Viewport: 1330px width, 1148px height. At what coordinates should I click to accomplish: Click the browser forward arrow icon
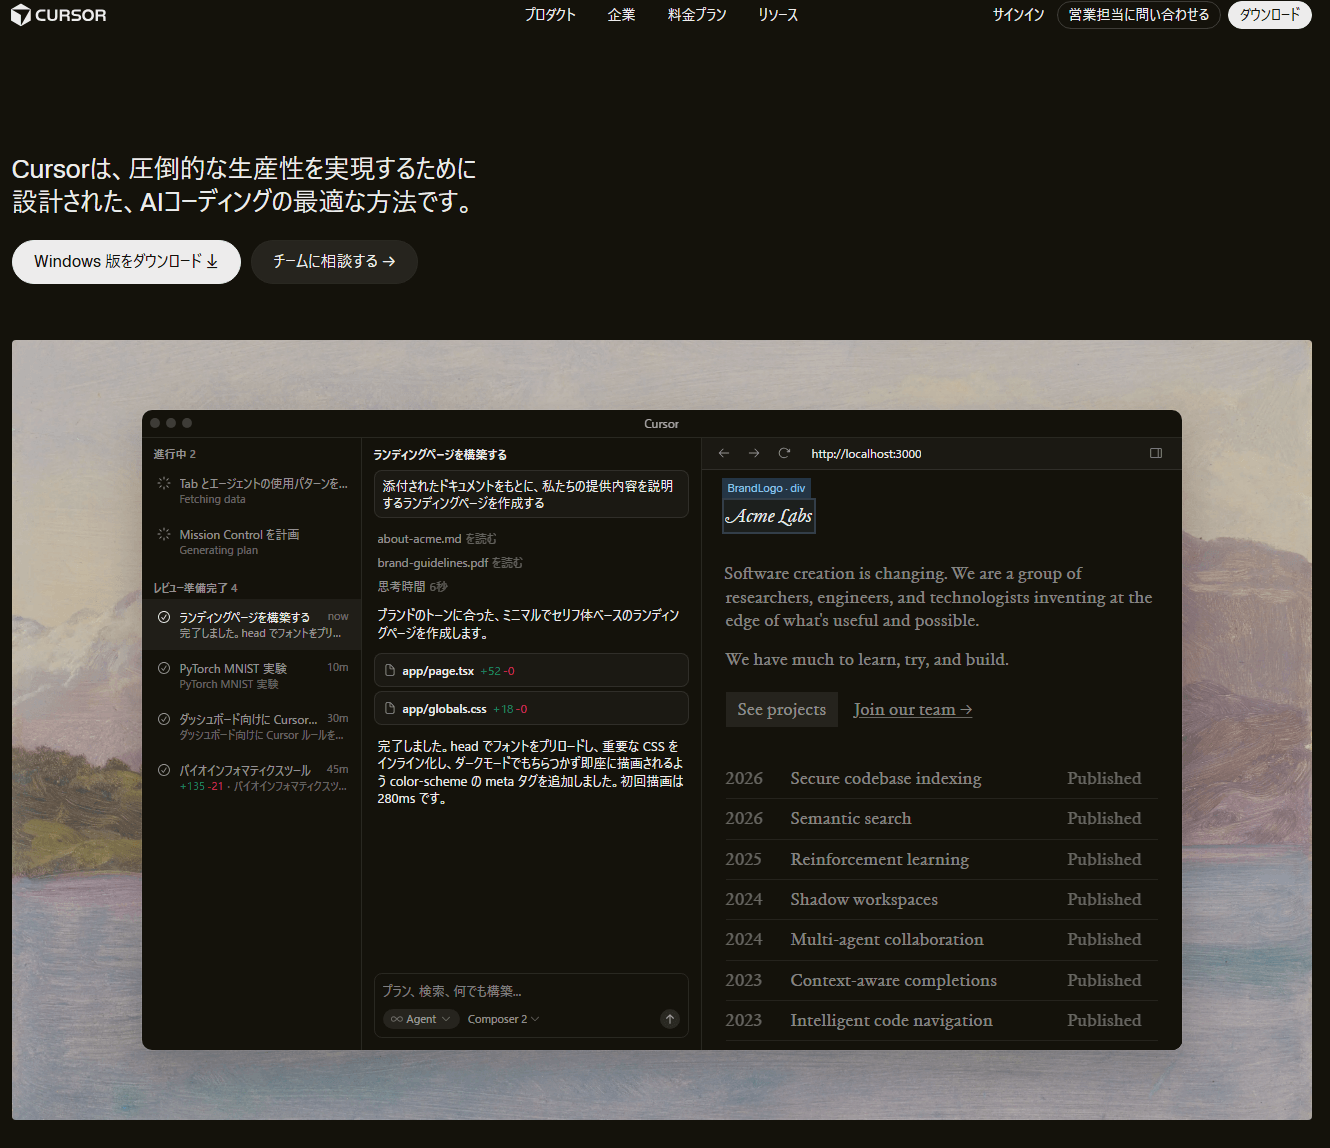[x=754, y=453]
